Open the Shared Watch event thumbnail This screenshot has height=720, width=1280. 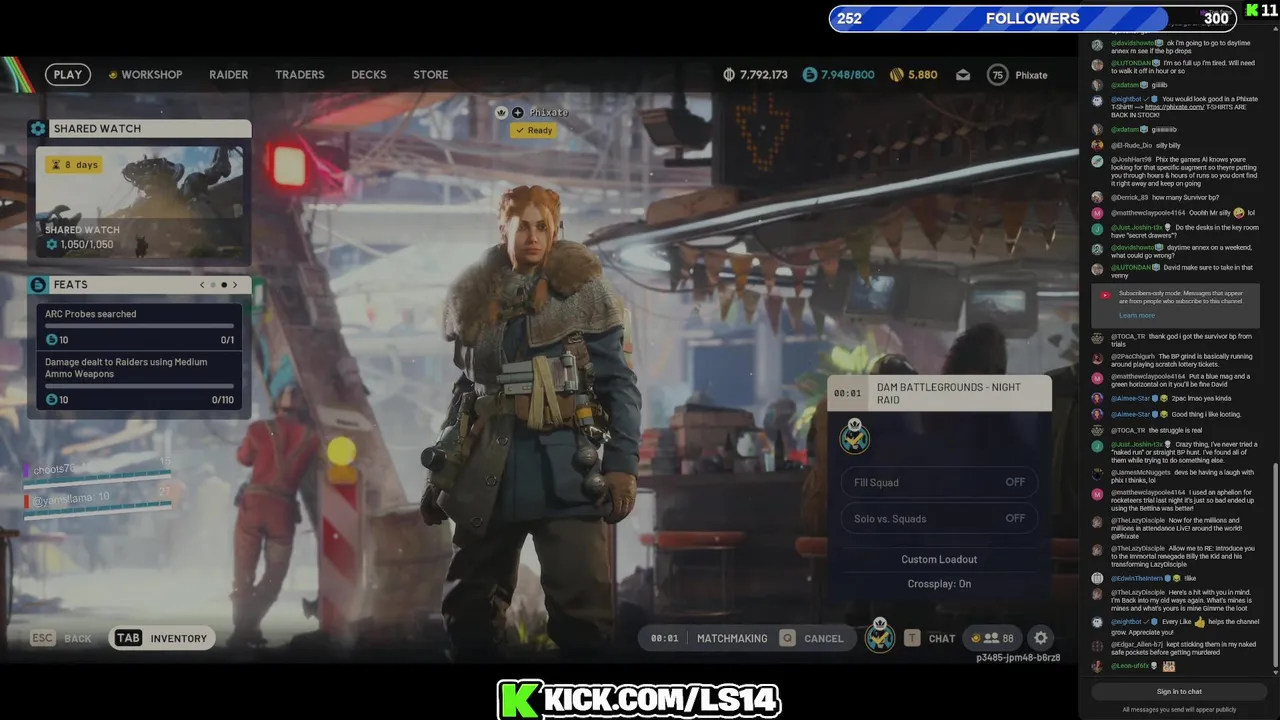139,200
